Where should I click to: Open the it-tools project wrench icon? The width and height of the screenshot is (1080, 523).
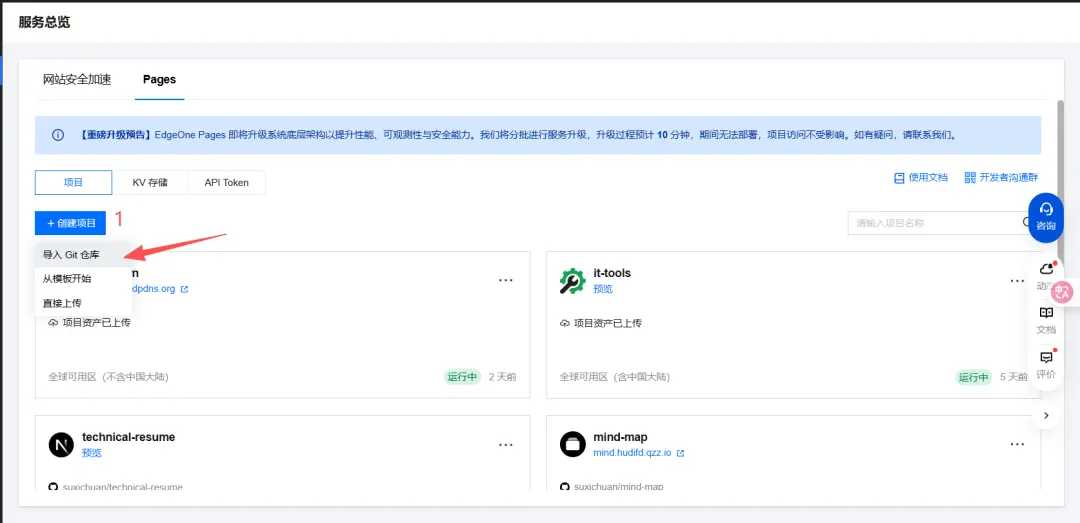click(572, 281)
